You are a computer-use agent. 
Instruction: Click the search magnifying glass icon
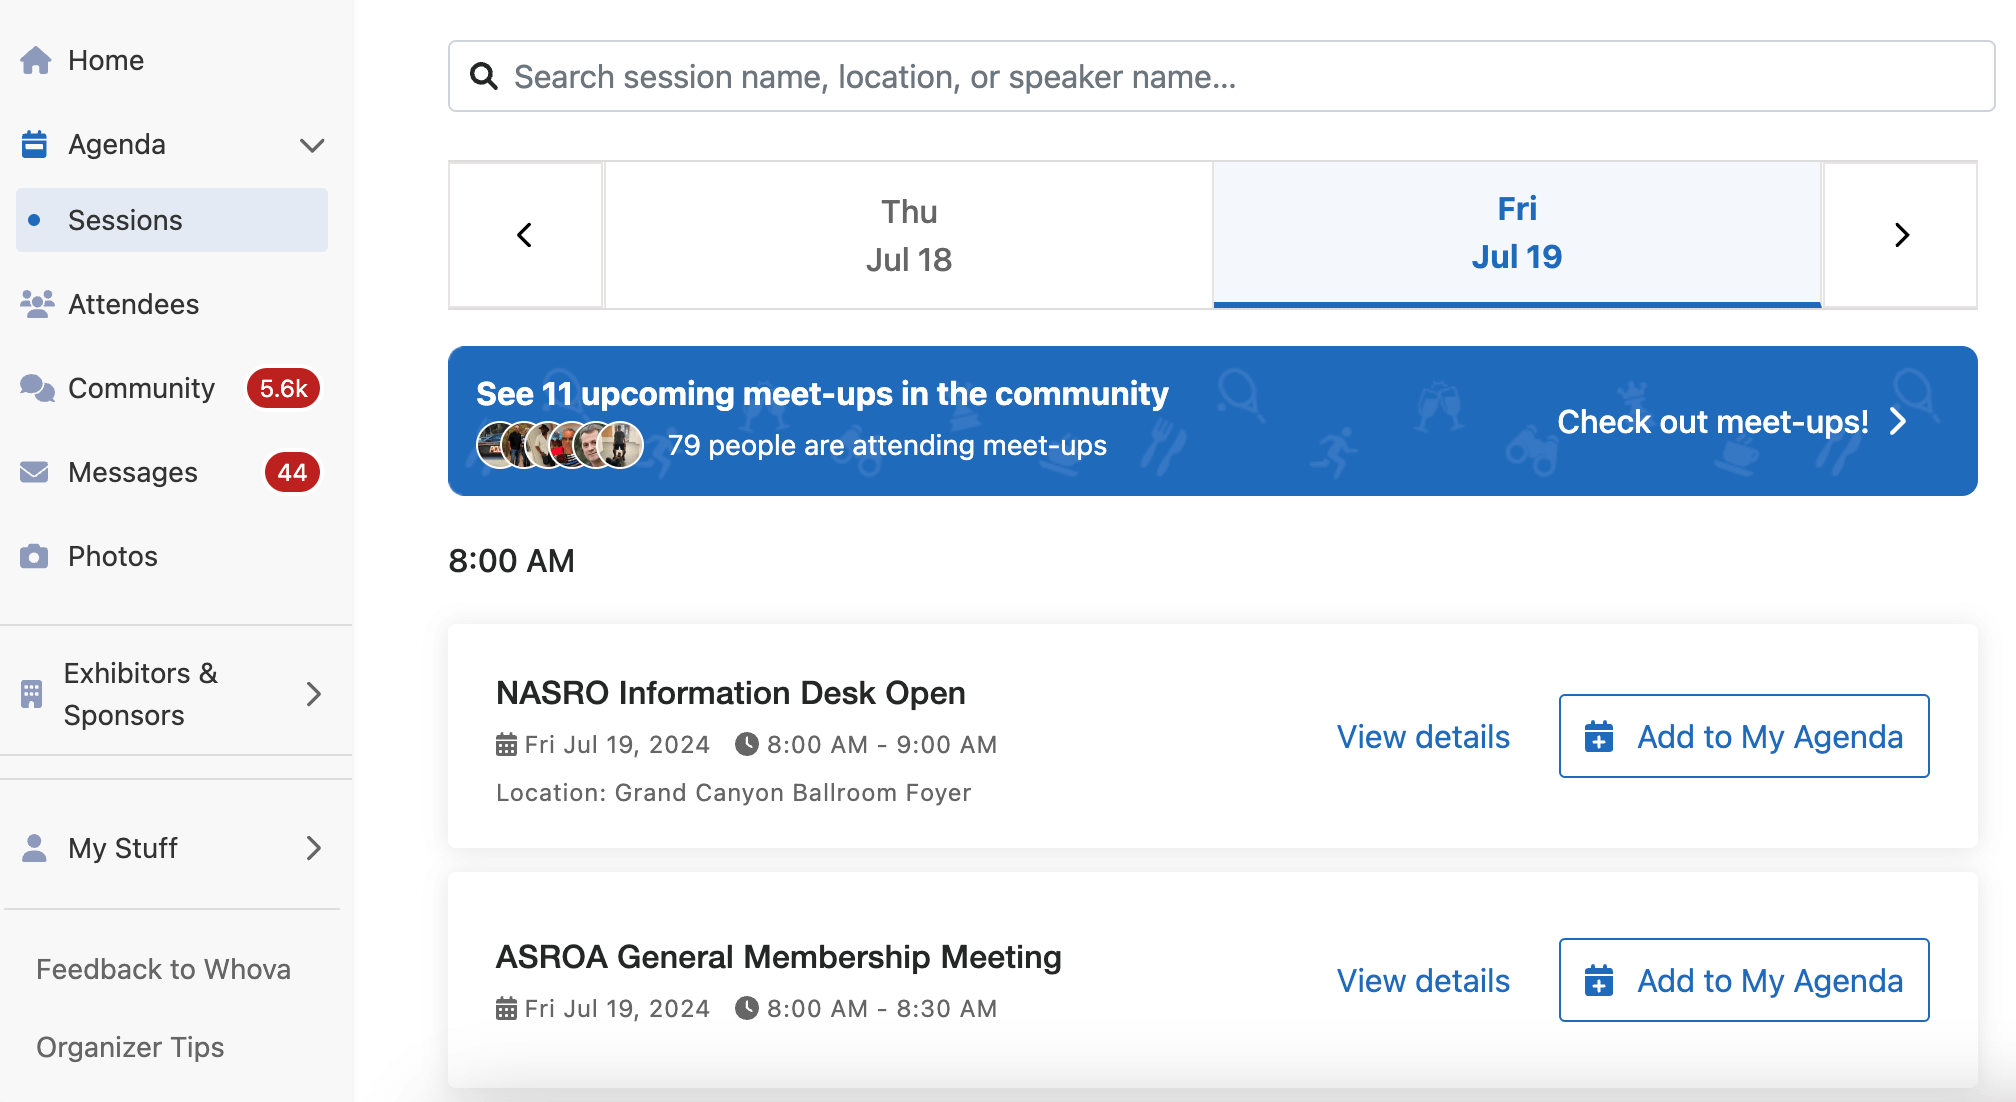[484, 77]
